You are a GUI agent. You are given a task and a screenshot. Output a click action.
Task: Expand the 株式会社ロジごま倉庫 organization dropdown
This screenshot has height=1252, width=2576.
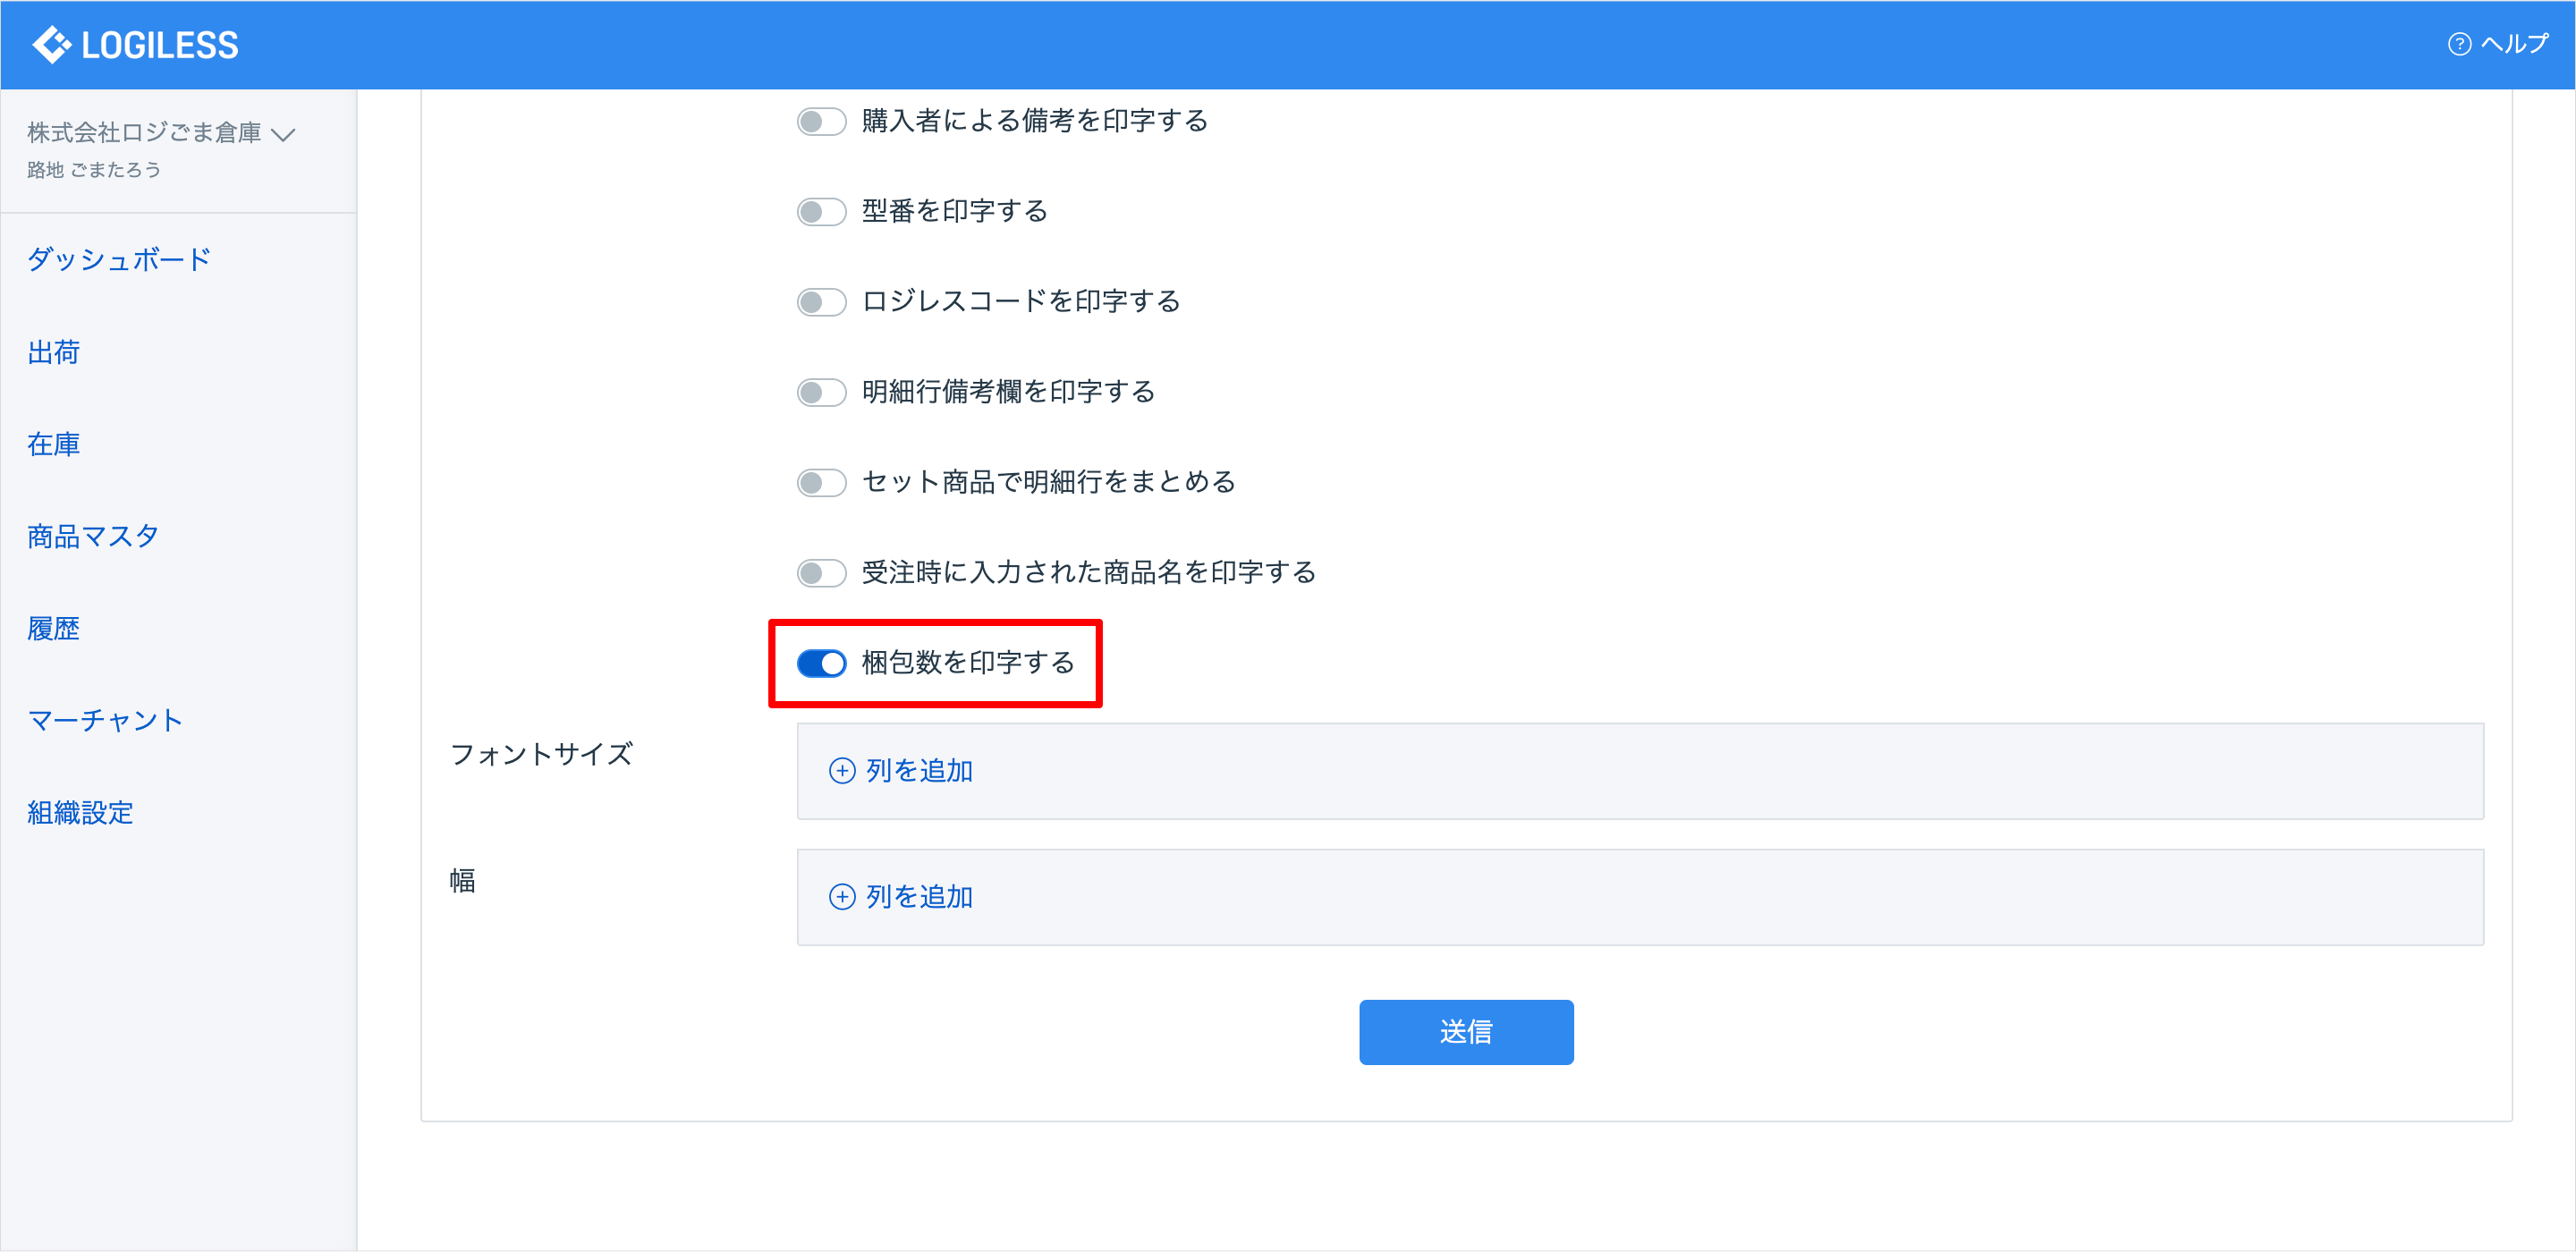pyautogui.click(x=161, y=133)
